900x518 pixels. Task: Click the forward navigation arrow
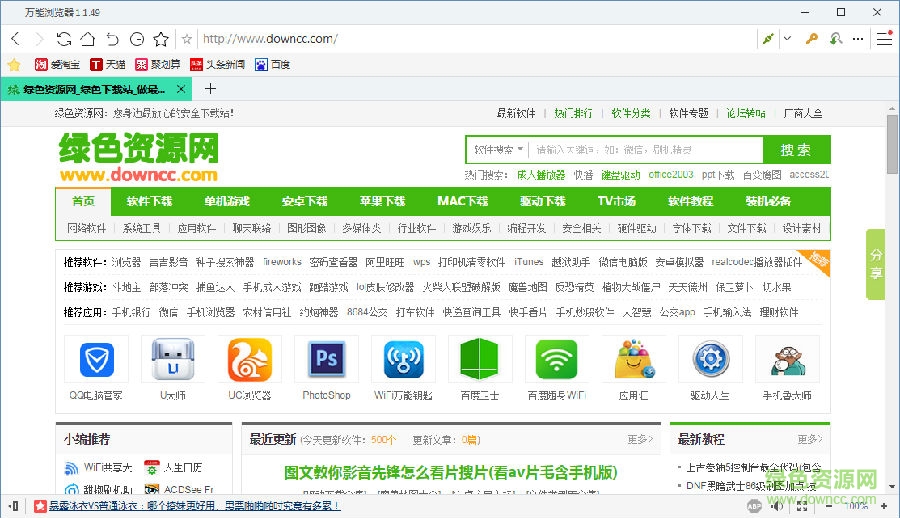(39, 38)
